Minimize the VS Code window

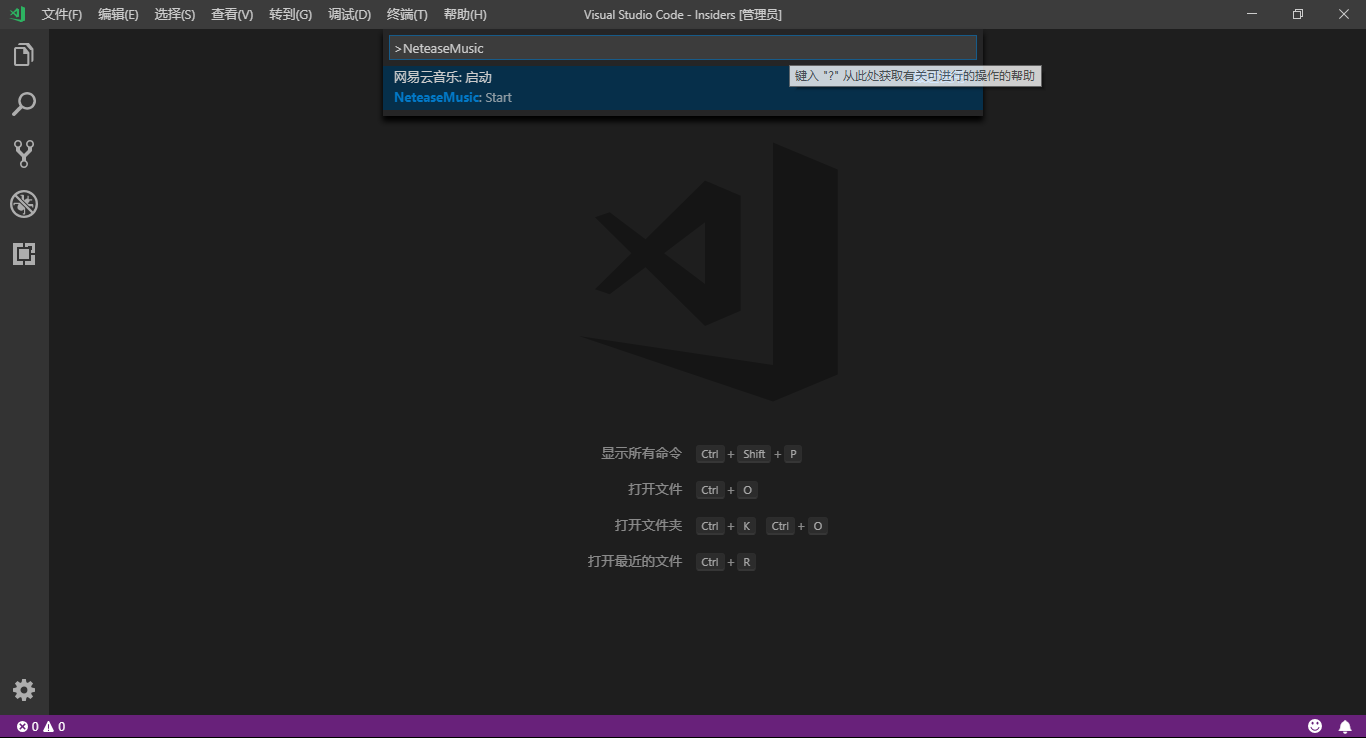pos(1252,14)
